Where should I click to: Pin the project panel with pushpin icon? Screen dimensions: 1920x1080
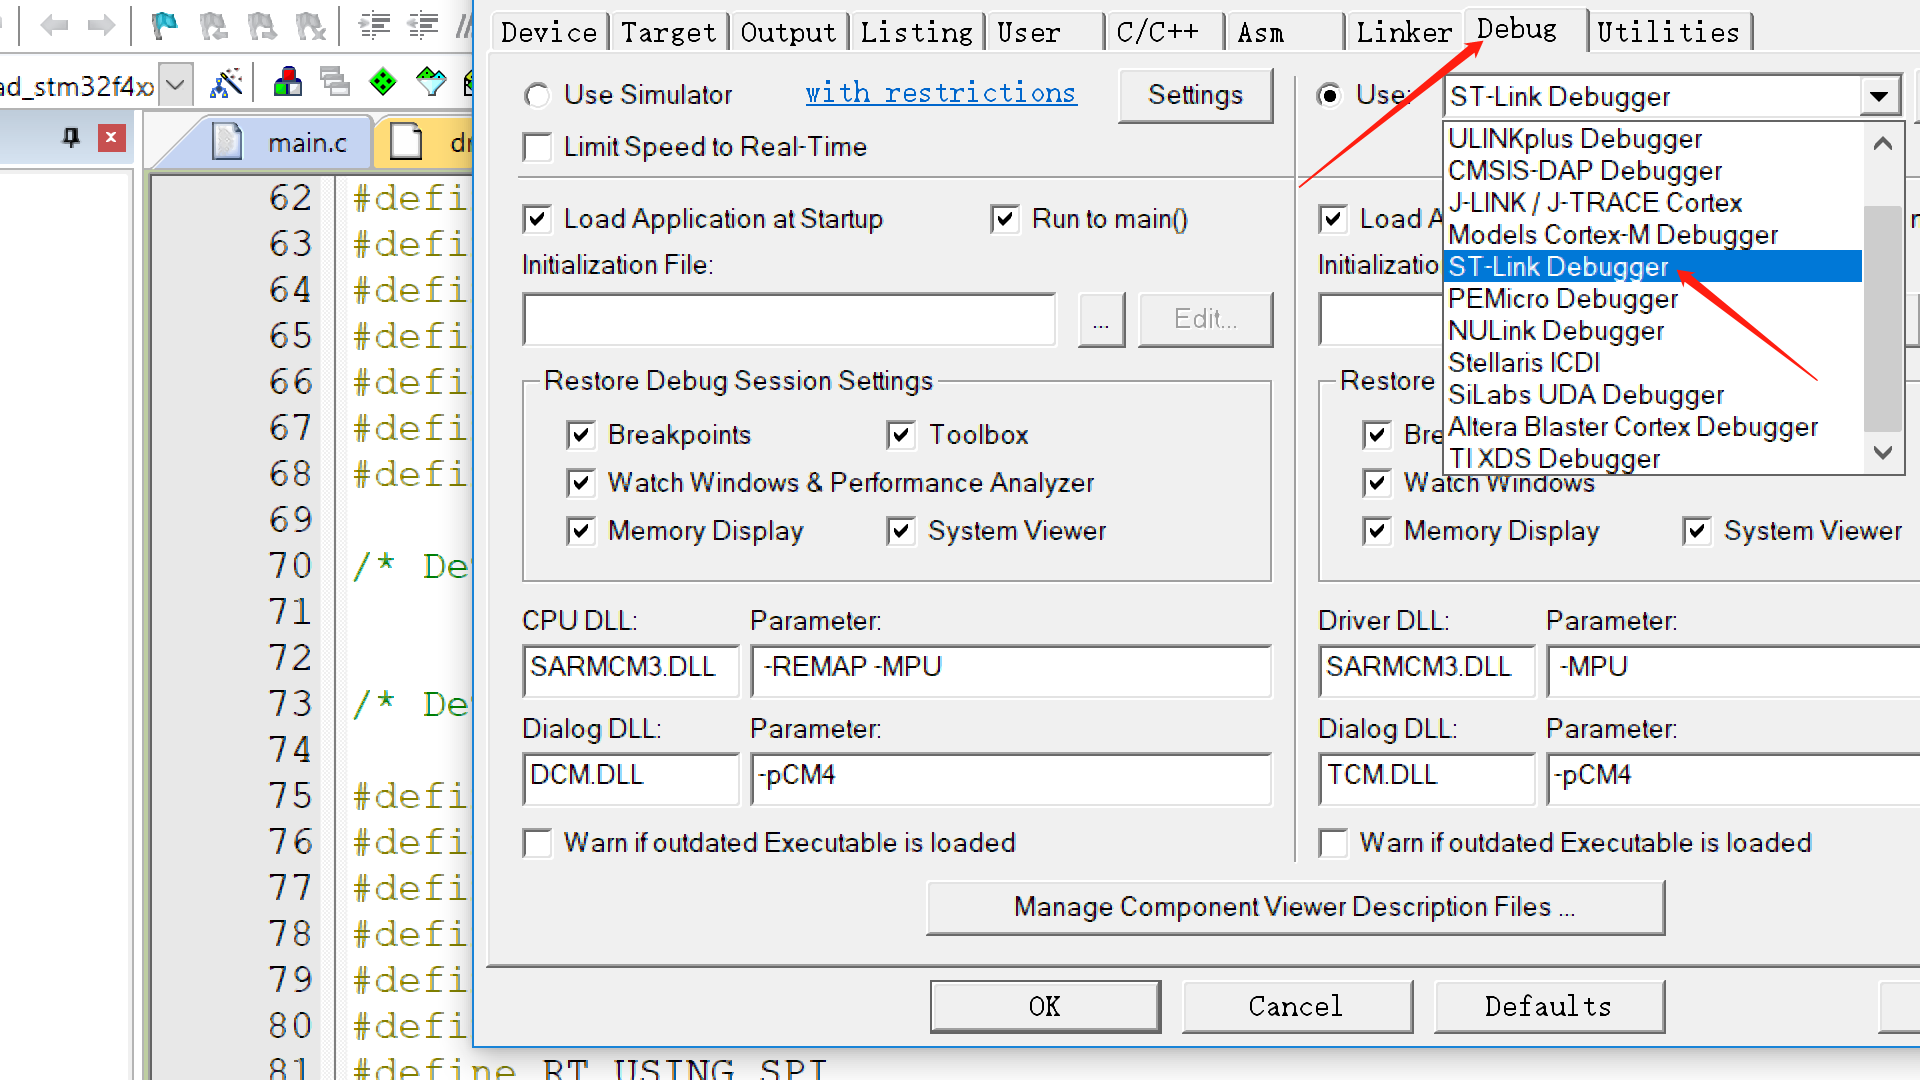click(71, 137)
